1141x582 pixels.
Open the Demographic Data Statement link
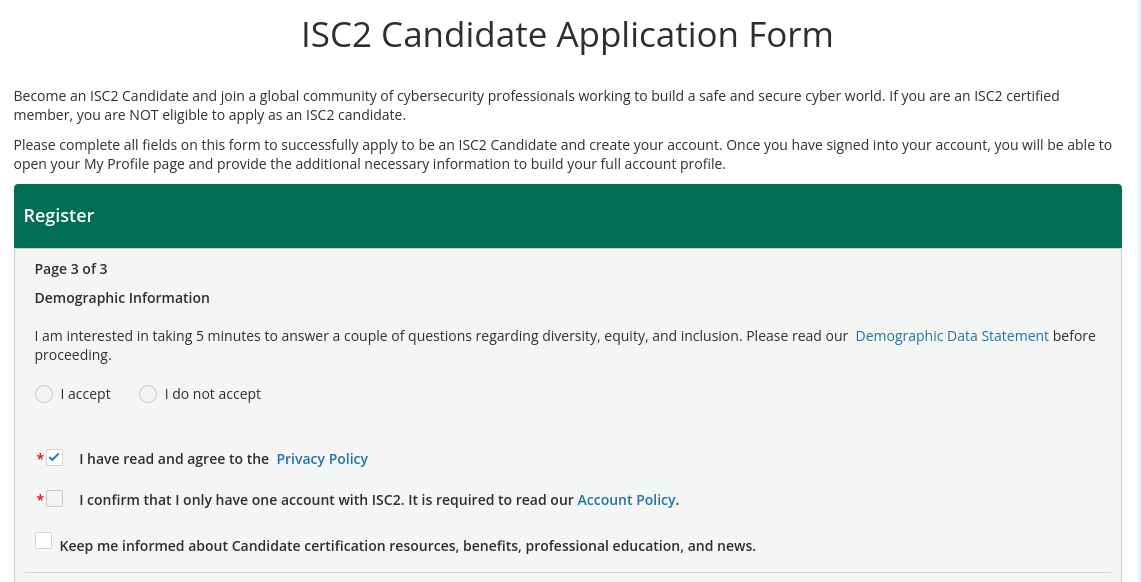pyautogui.click(x=951, y=335)
